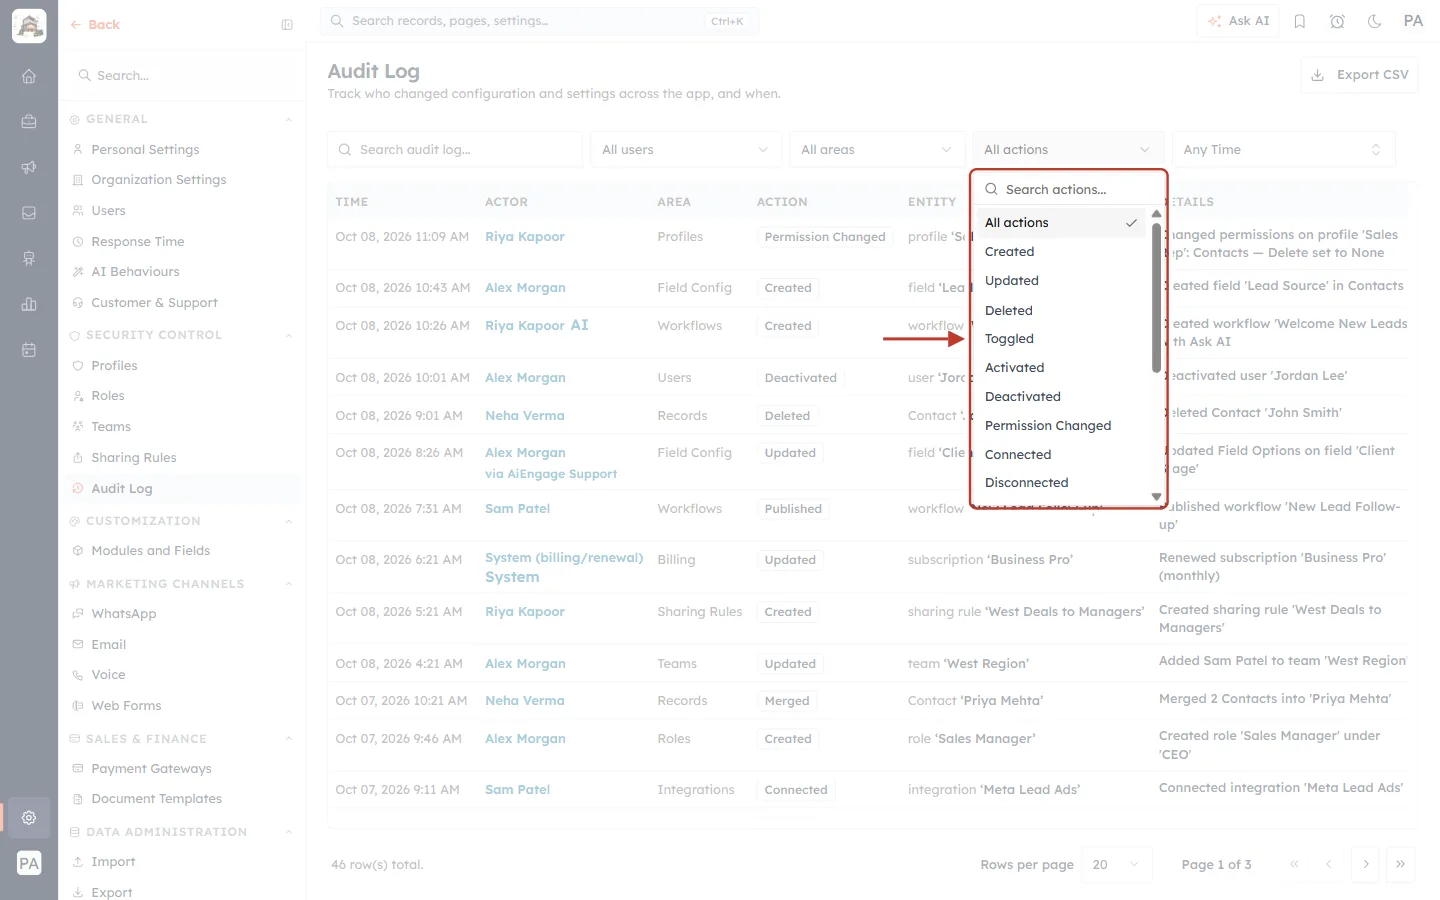Click the app logo in the top-left corner

pyautogui.click(x=29, y=26)
